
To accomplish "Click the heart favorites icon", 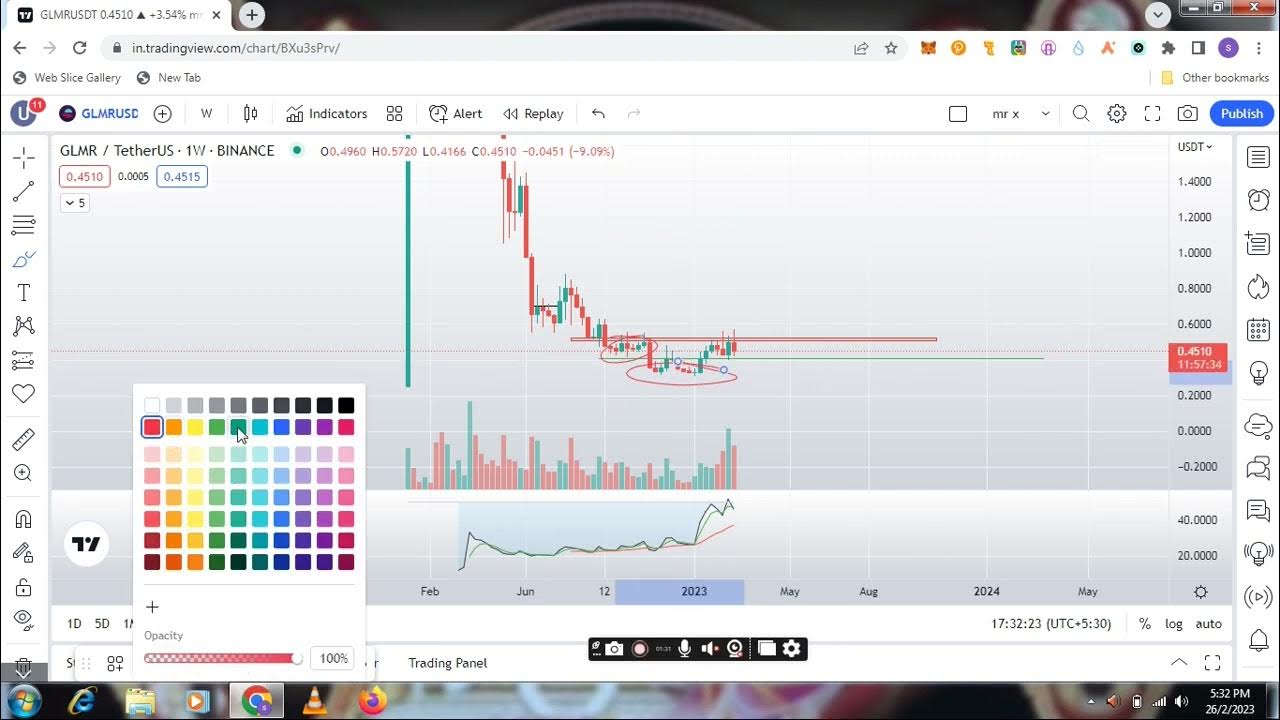I will coord(24,394).
